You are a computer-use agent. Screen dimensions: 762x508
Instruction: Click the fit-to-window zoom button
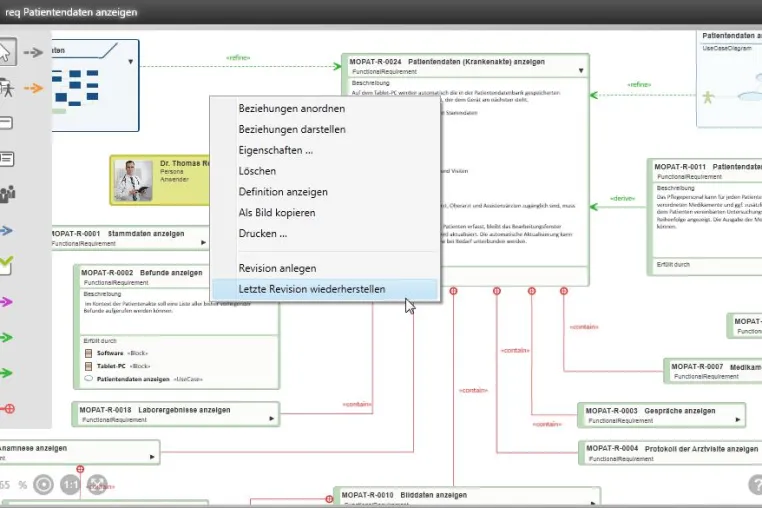pos(97,485)
